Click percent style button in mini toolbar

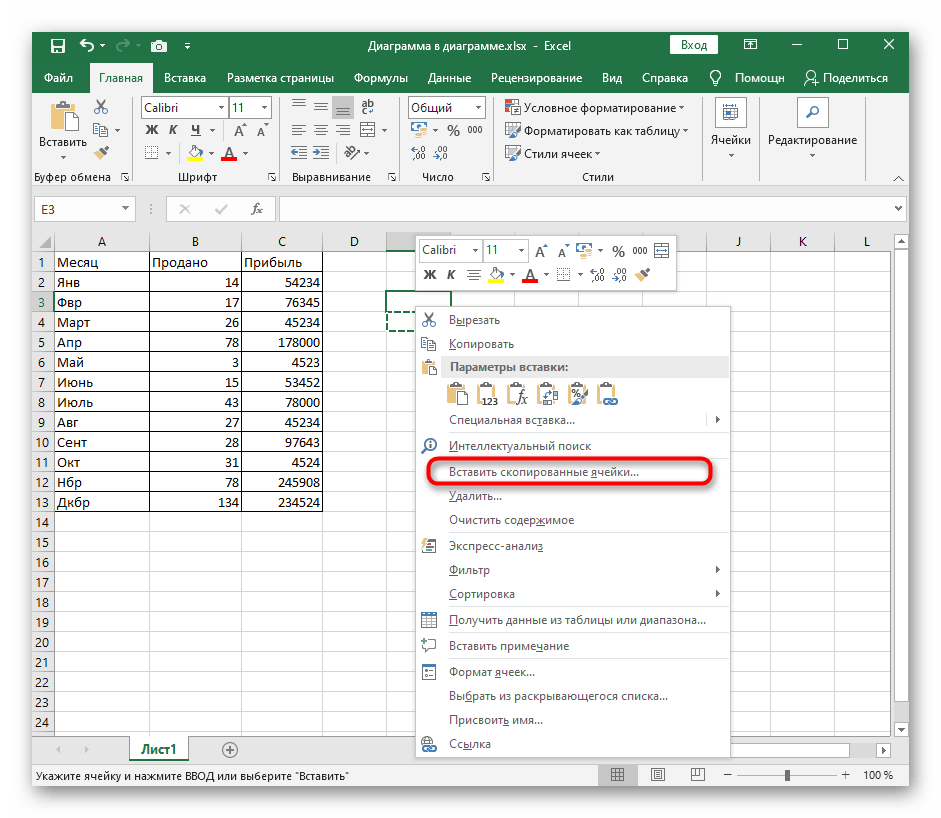(618, 251)
